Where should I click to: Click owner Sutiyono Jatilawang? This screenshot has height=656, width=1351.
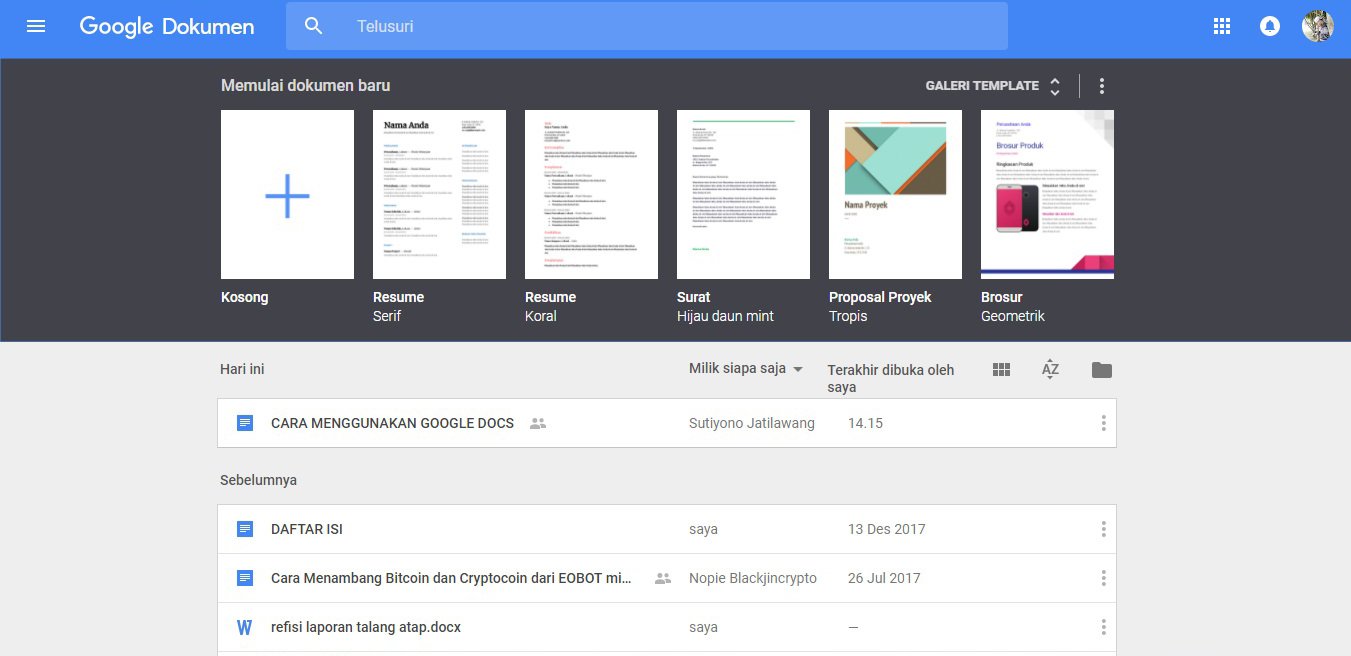click(x=752, y=423)
